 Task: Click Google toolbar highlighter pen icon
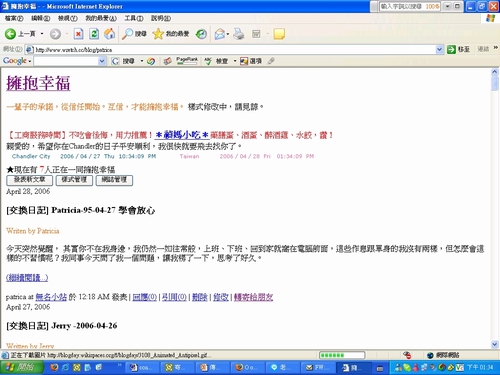pos(271,61)
